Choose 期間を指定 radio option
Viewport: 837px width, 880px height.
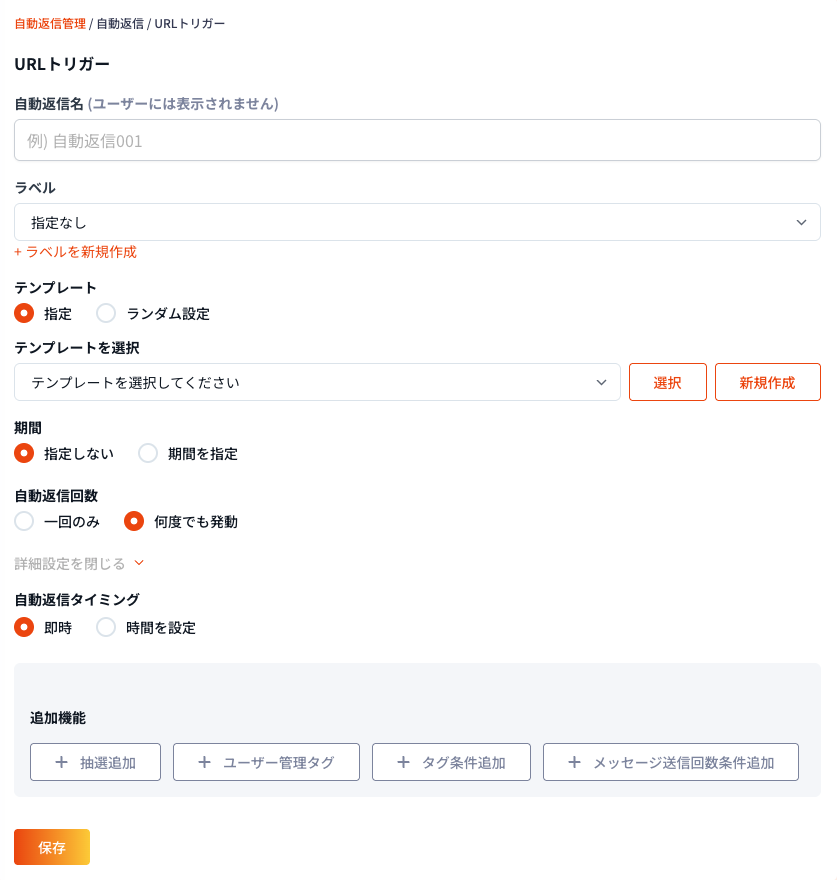149,453
